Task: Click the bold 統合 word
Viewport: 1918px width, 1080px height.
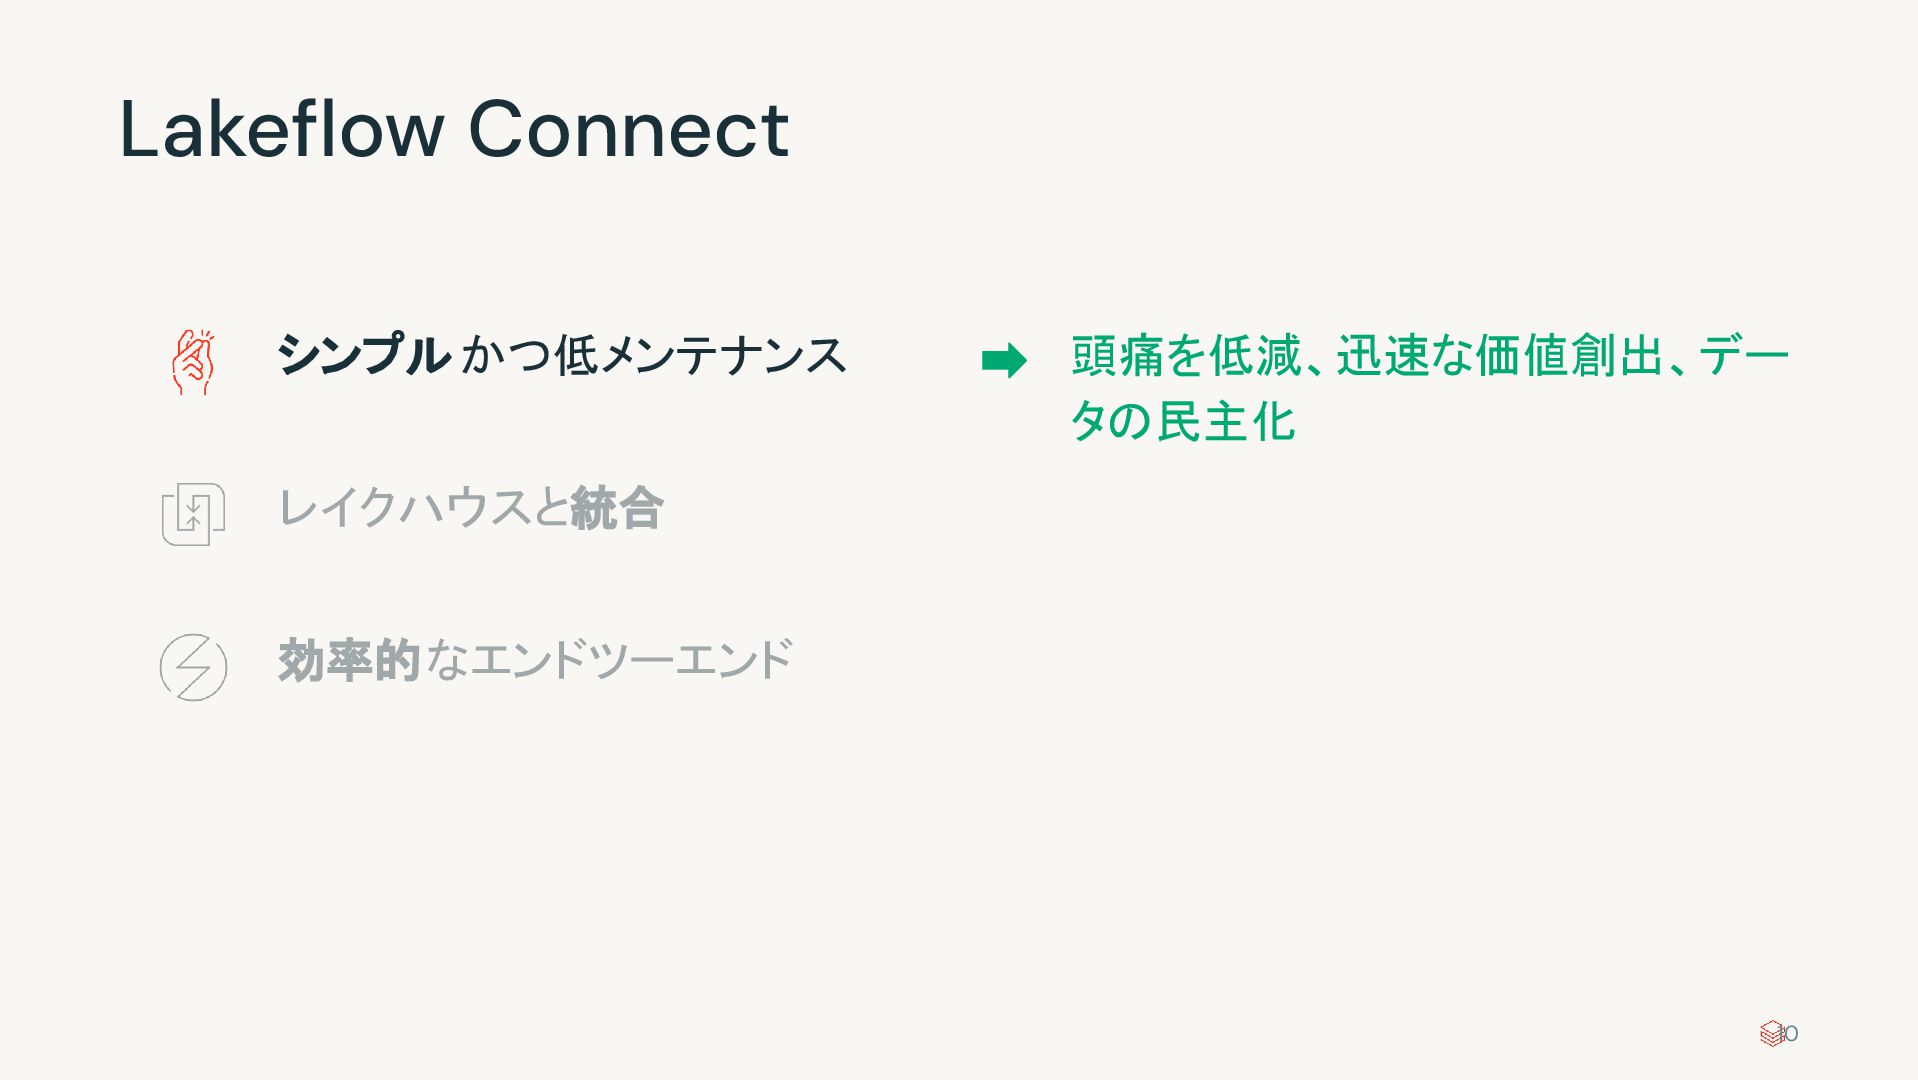Action: tap(617, 507)
